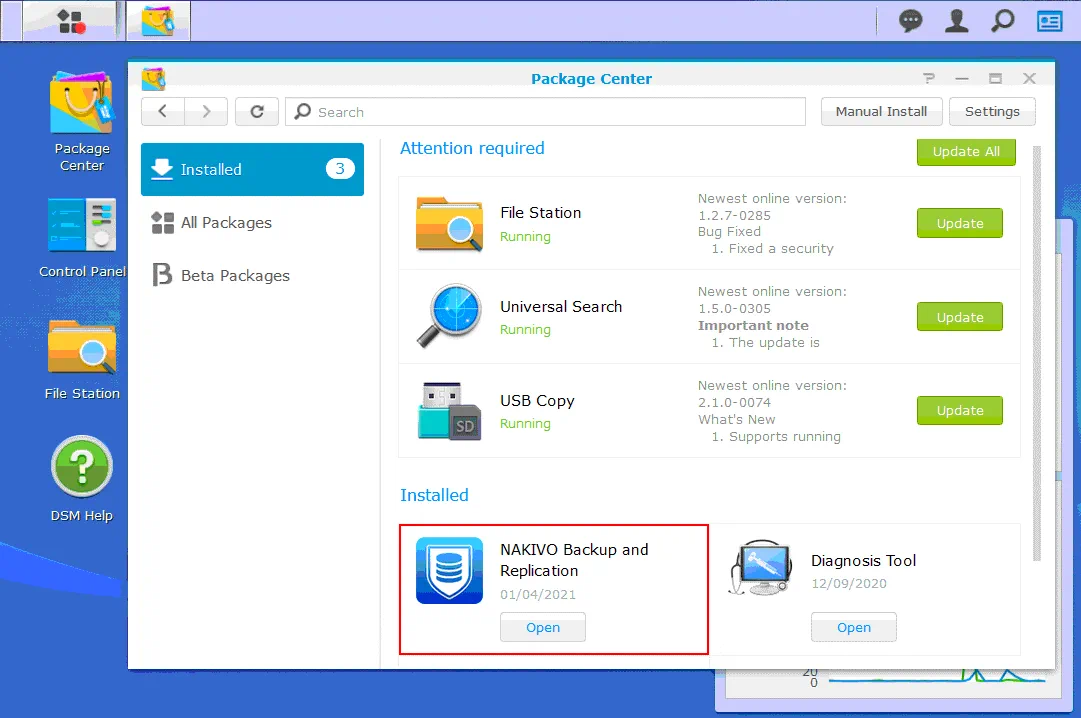This screenshot has width=1081, height=718.
Task: Open the Main Menu in taskbar
Action: point(72,21)
